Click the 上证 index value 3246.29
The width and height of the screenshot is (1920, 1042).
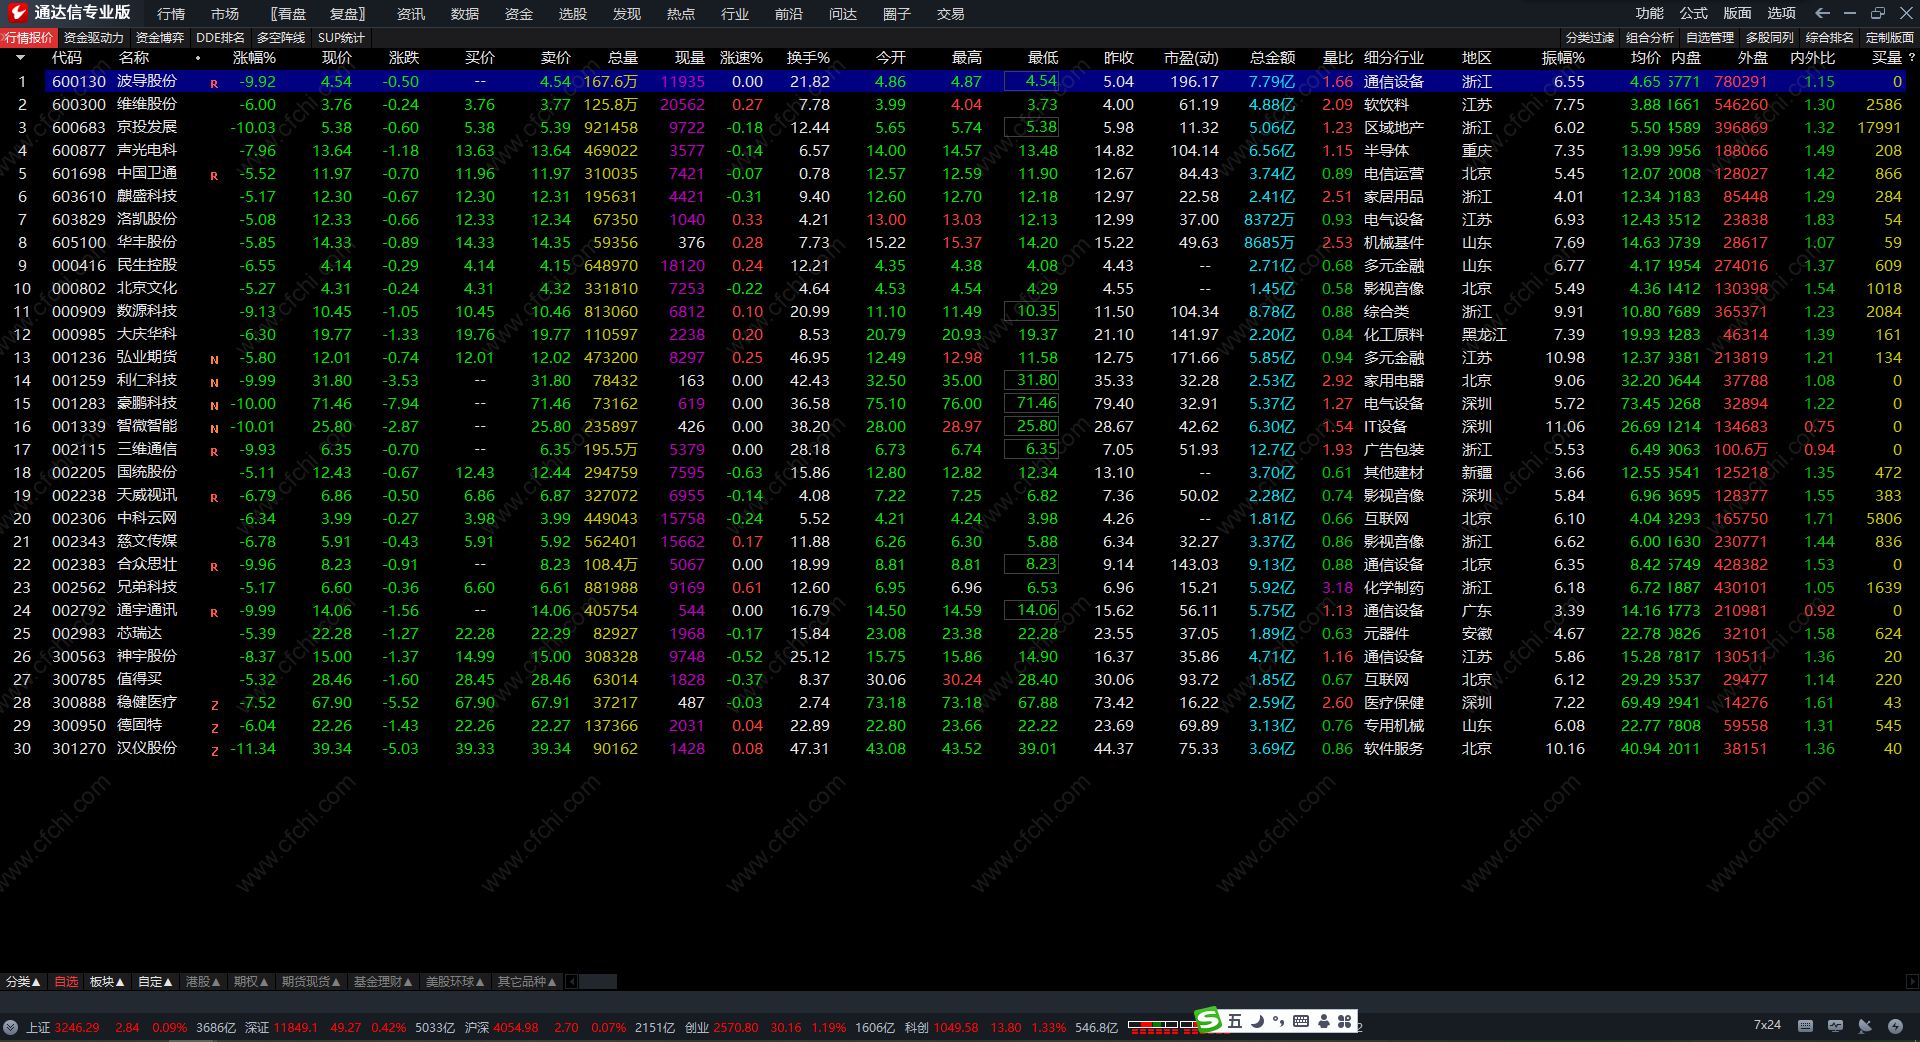(x=77, y=1027)
